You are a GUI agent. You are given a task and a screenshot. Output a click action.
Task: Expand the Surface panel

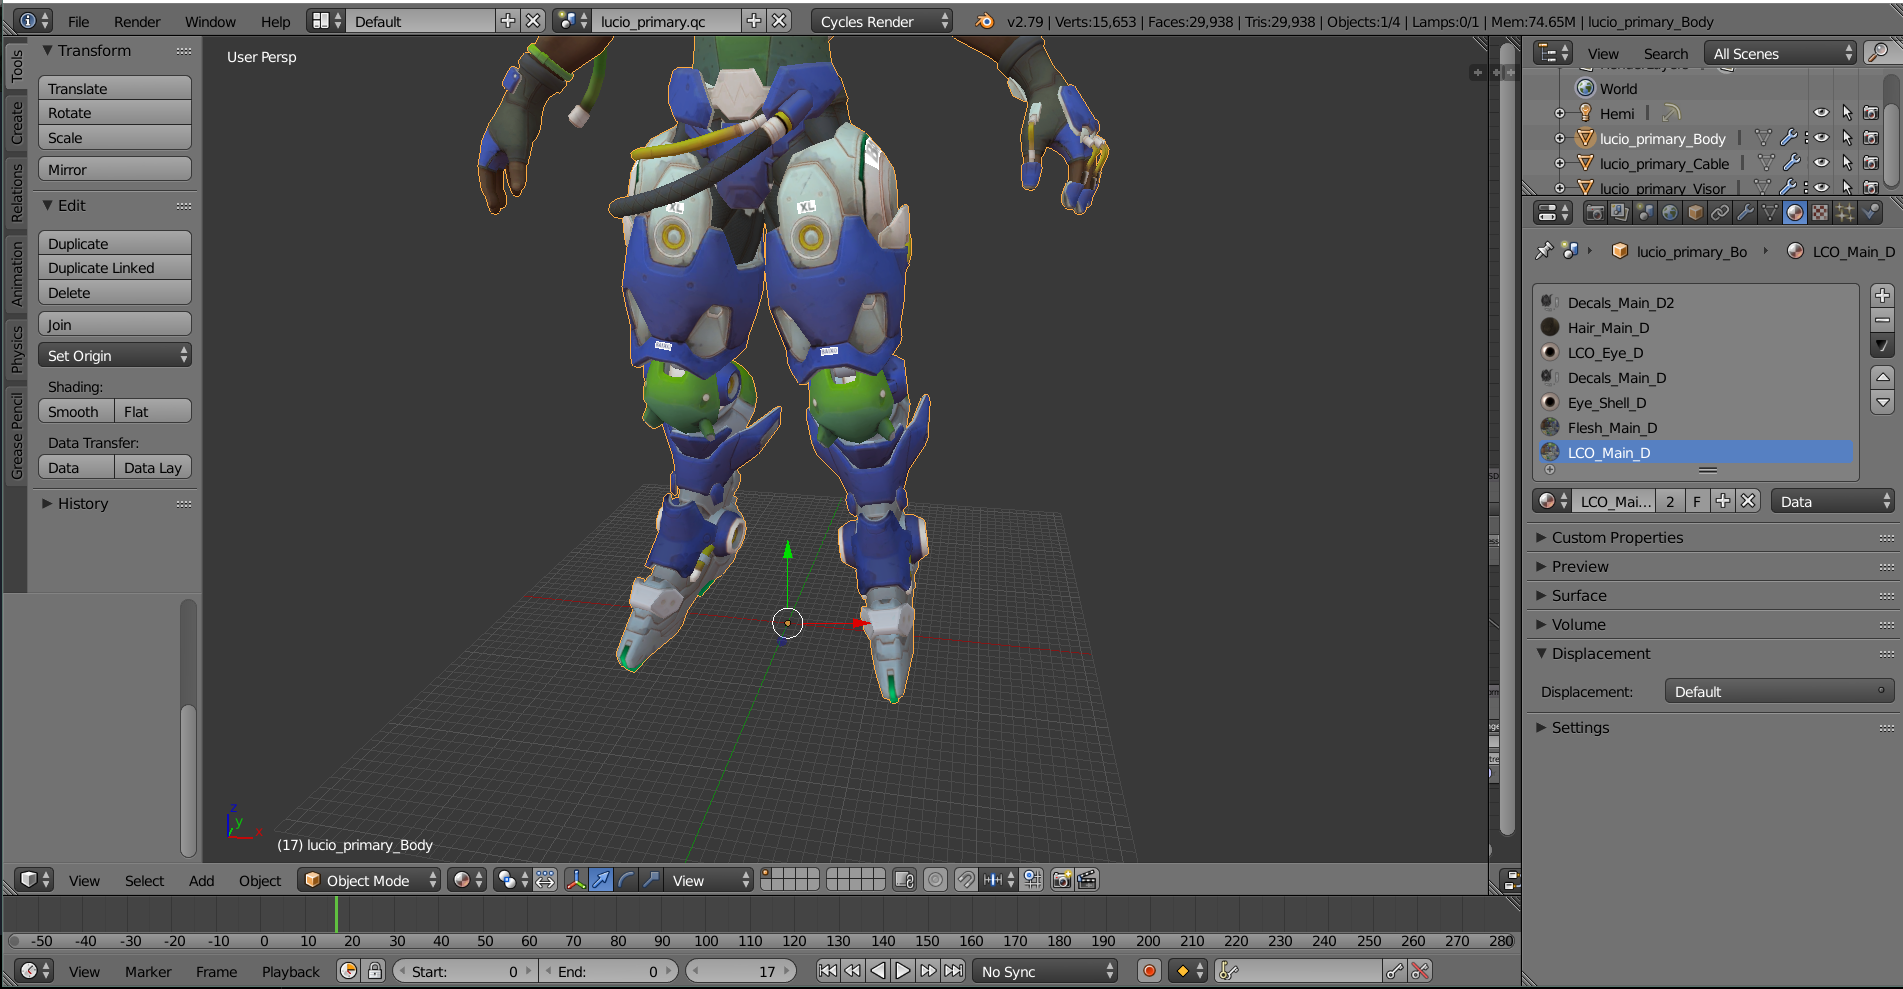tap(1578, 595)
